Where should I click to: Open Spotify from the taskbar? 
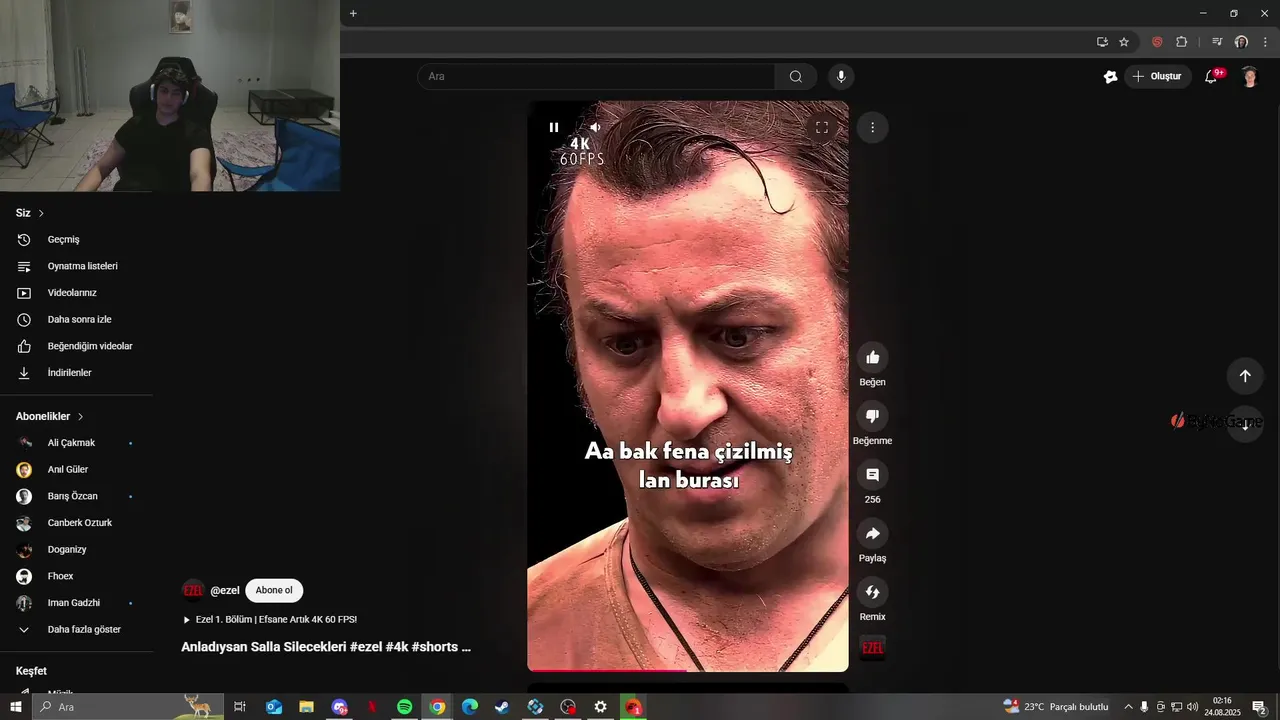click(x=404, y=707)
